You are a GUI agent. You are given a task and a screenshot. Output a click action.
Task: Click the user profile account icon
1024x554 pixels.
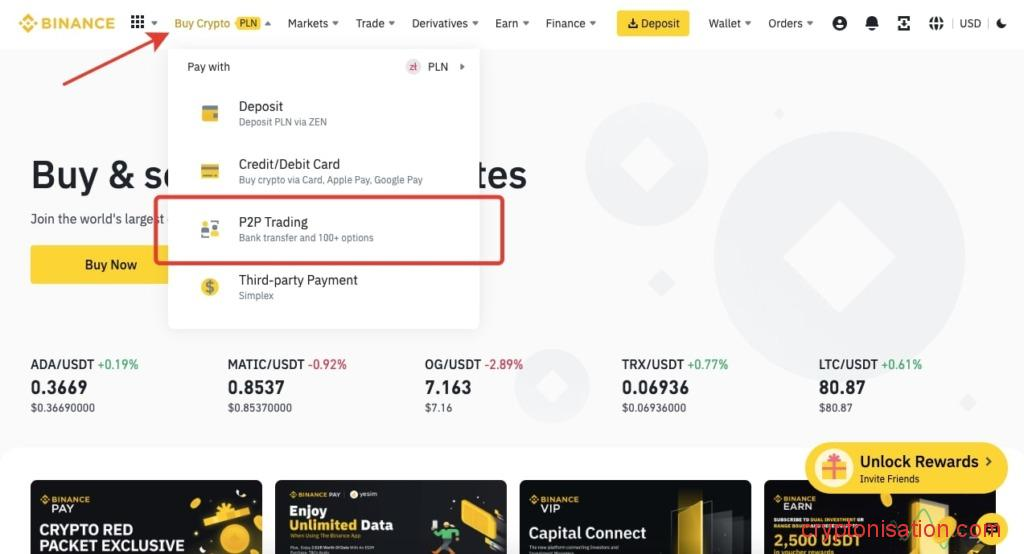coord(840,23)
